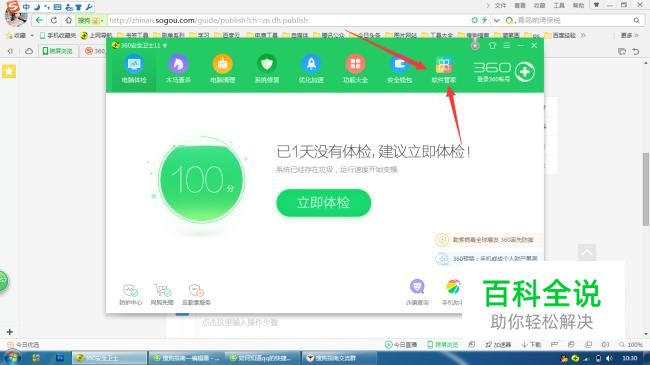
Task: Go to browser home page
Action: click(x=68, y=20)
